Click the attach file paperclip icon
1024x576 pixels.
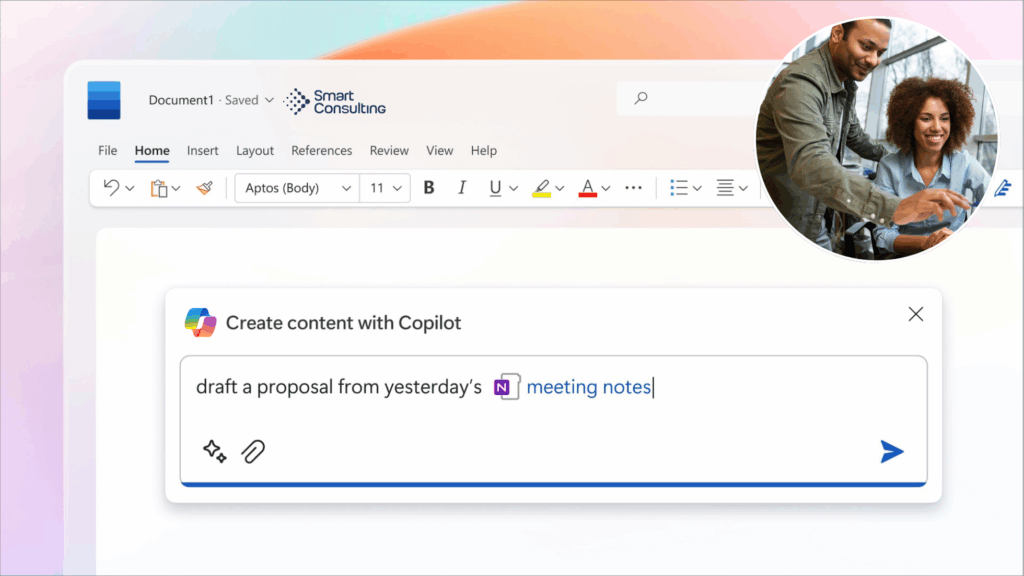point(253,451)
